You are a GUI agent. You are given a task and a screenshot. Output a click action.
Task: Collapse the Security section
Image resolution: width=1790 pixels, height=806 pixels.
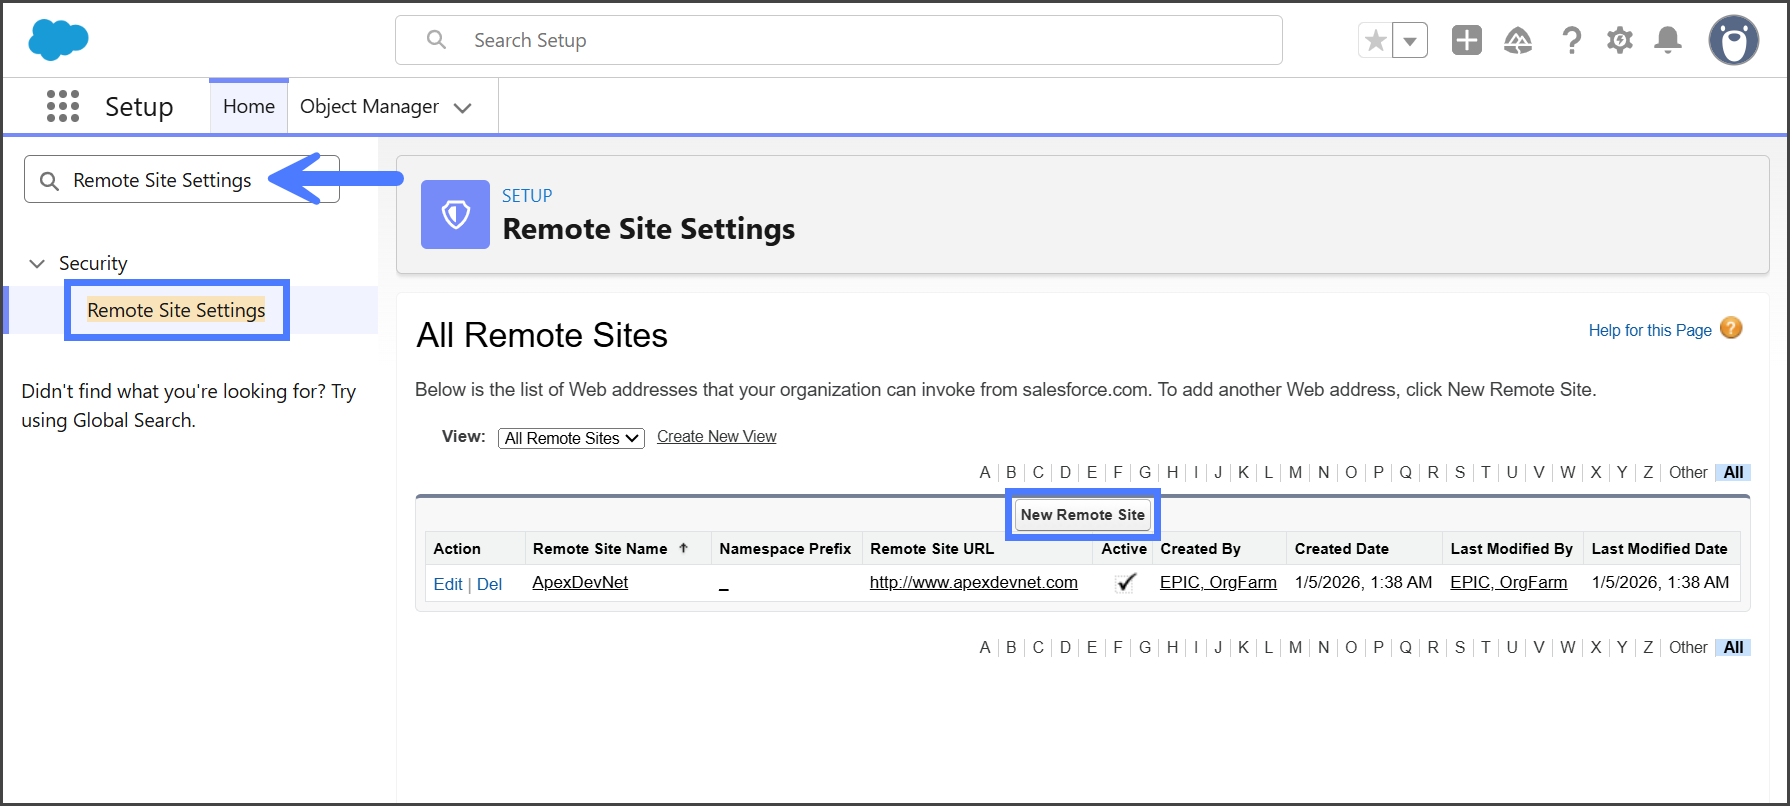coord(37,263)
